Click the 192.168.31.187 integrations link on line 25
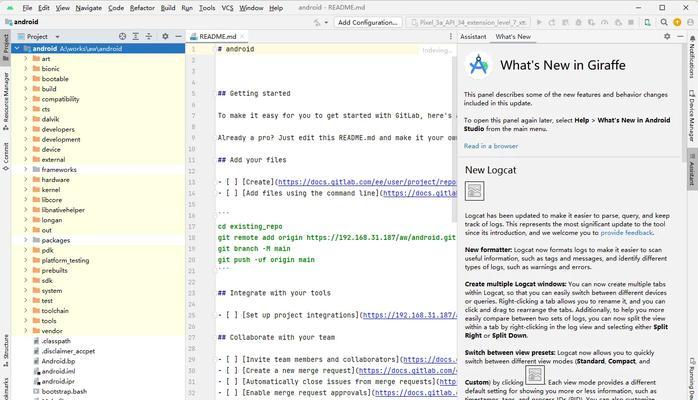 pos(410,315)
